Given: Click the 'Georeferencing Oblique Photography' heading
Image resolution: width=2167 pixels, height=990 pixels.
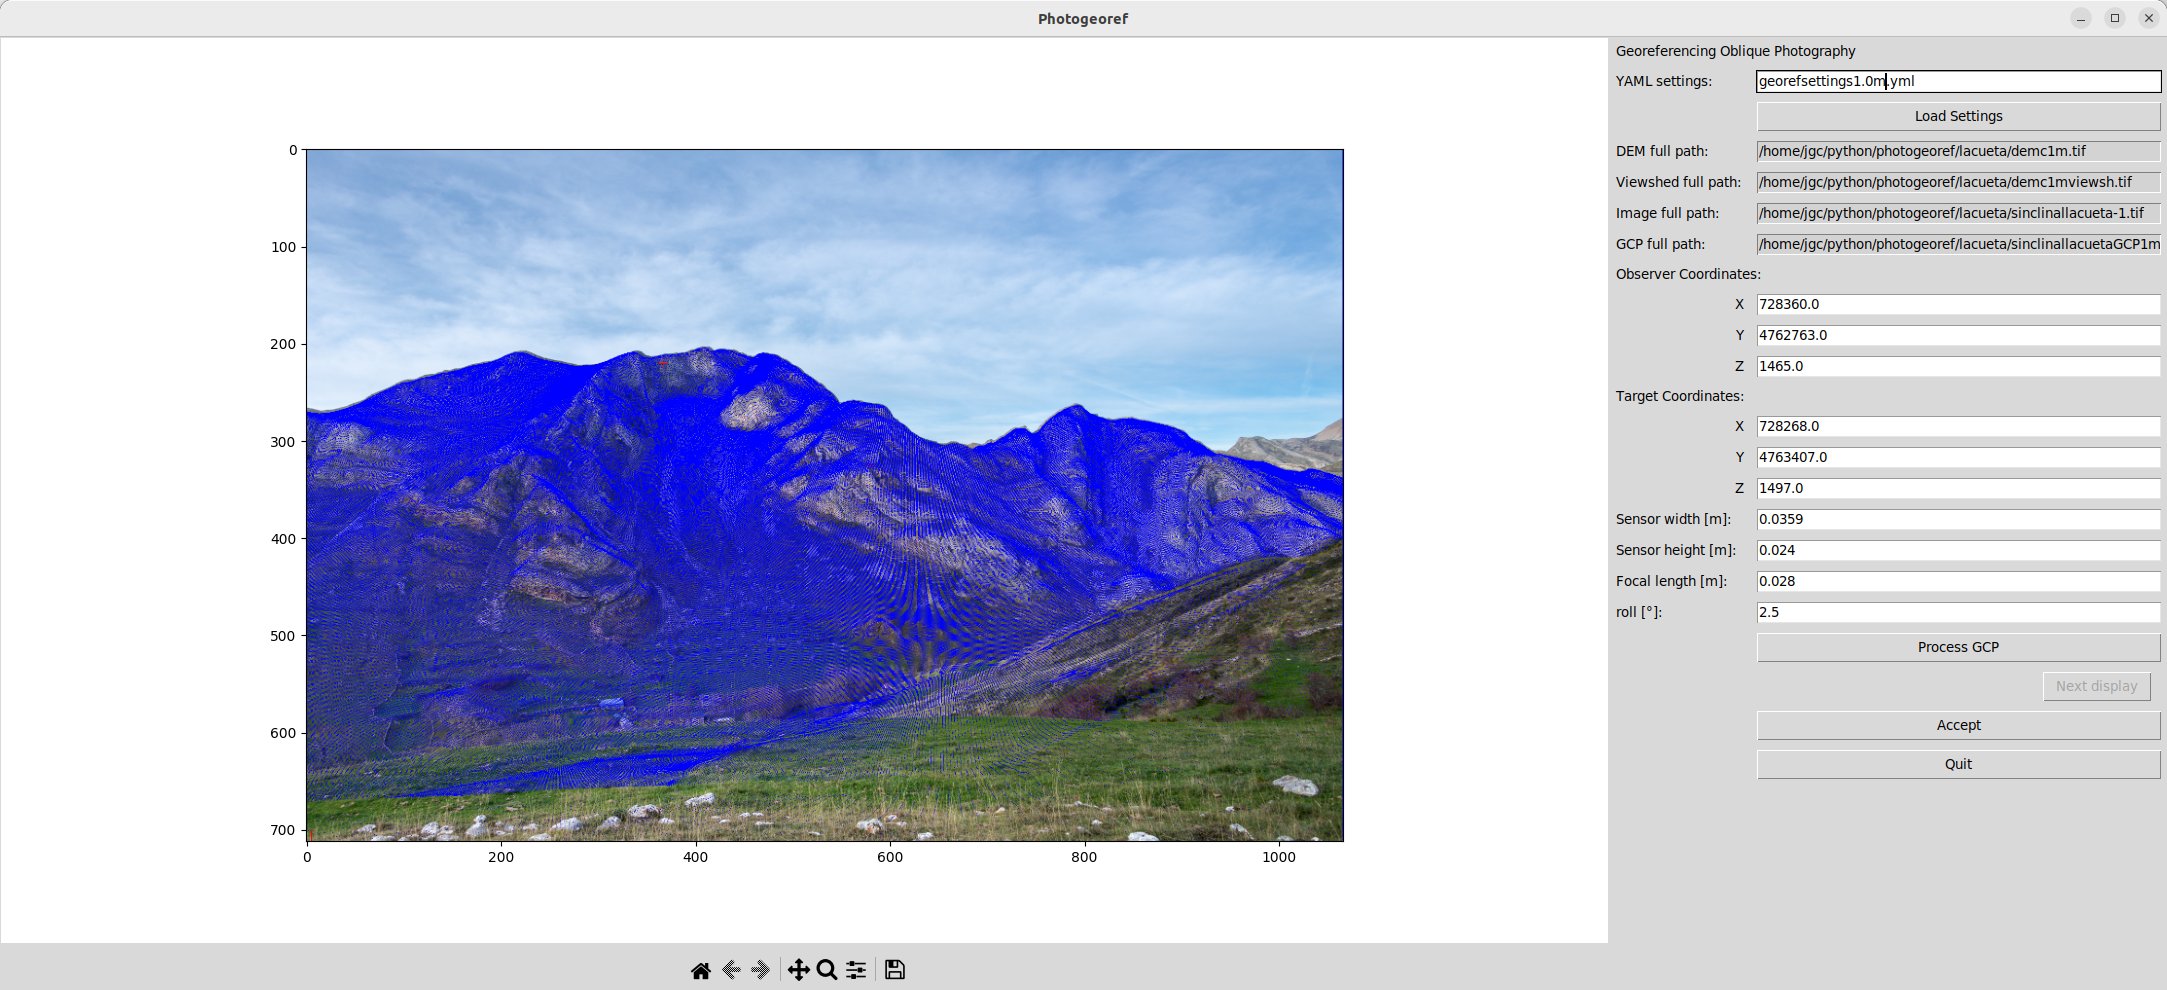Looking at the screenshot, I should click(1735, 51).
